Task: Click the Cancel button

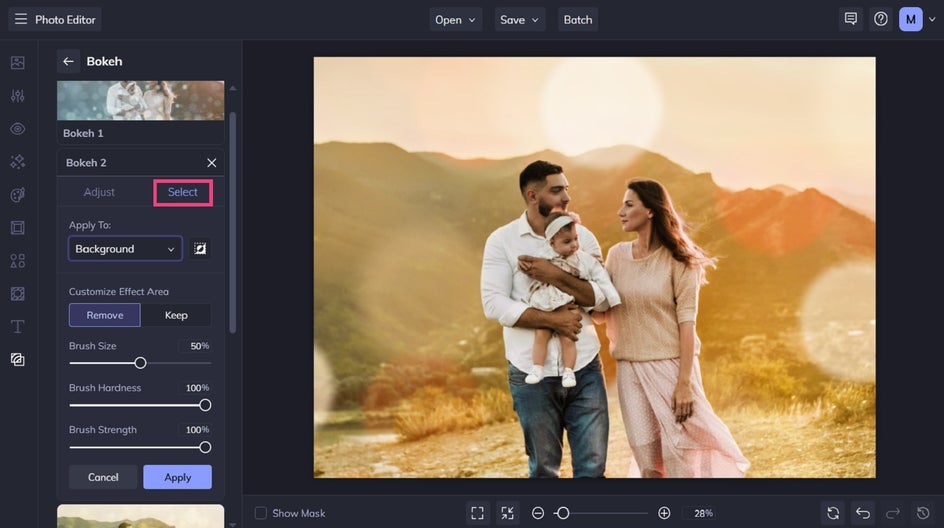Action: click(x=103, y=477)
